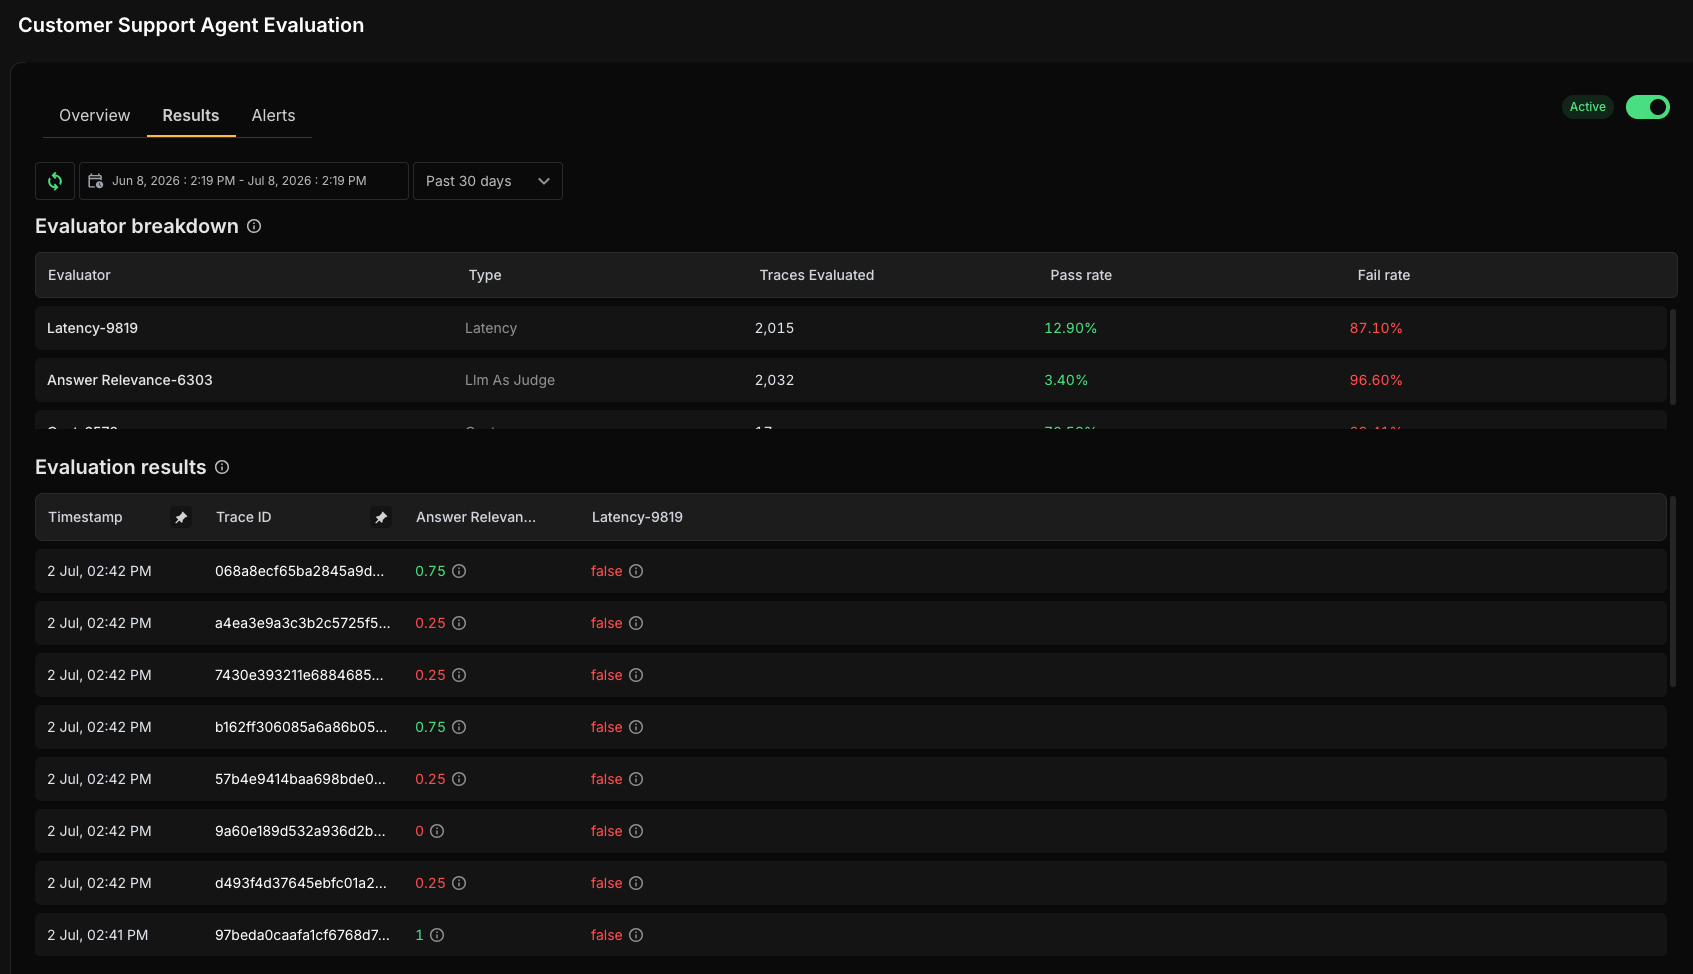This screenshot has width=1693, height=974.
Task: Pin the Timestamp column
Action: (181, 517)
